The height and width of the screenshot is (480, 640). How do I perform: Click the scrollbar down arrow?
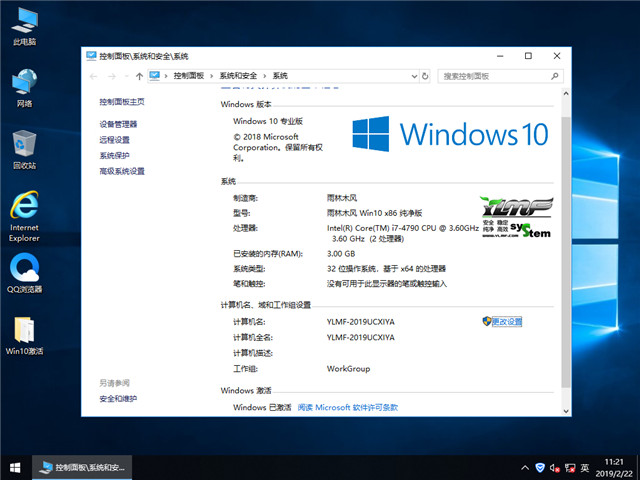566,411
